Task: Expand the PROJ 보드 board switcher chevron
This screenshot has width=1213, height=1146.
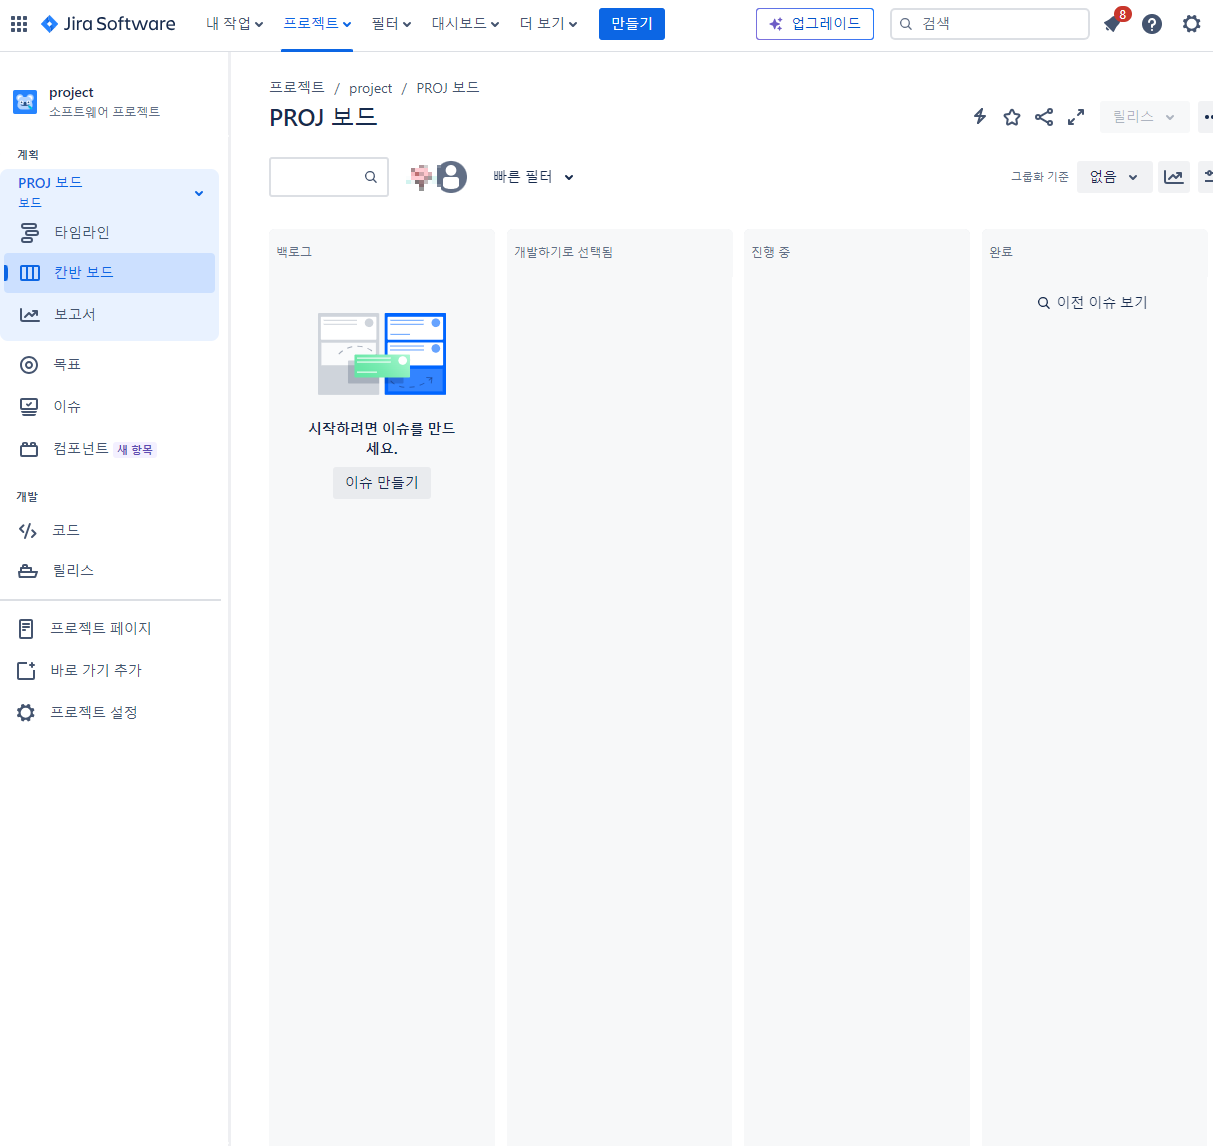Action: tap(199, 193)
